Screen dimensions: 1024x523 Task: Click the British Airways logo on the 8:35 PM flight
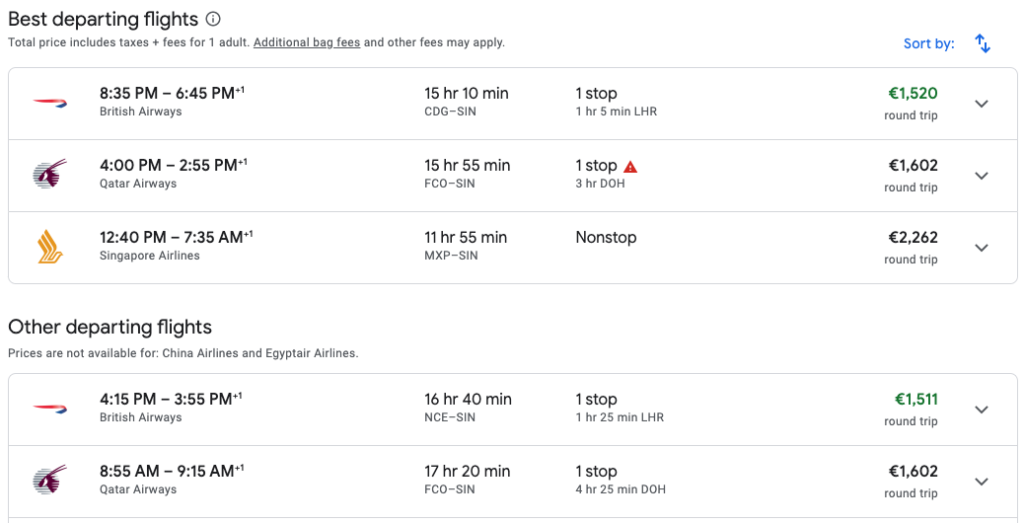[50, 102]
